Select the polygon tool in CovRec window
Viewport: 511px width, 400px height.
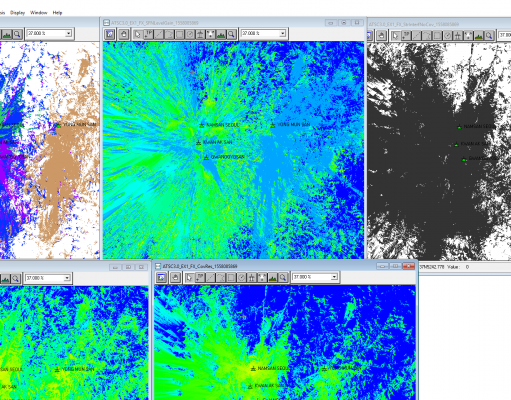pyautogui.click(x=221, y=277)
